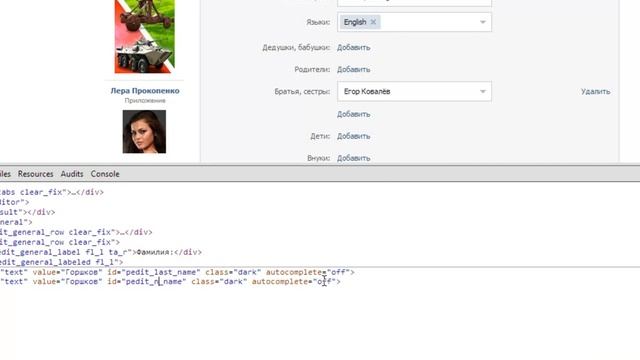
Task: Click the woman portrait thumbnail
Action: (x=144, y=131)
